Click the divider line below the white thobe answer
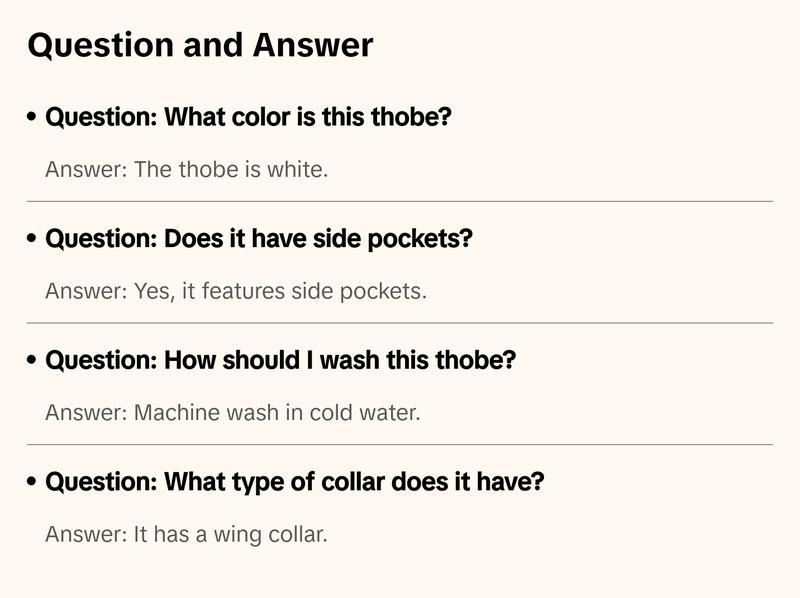Viewport: 800px width, 598px height. 400,201
